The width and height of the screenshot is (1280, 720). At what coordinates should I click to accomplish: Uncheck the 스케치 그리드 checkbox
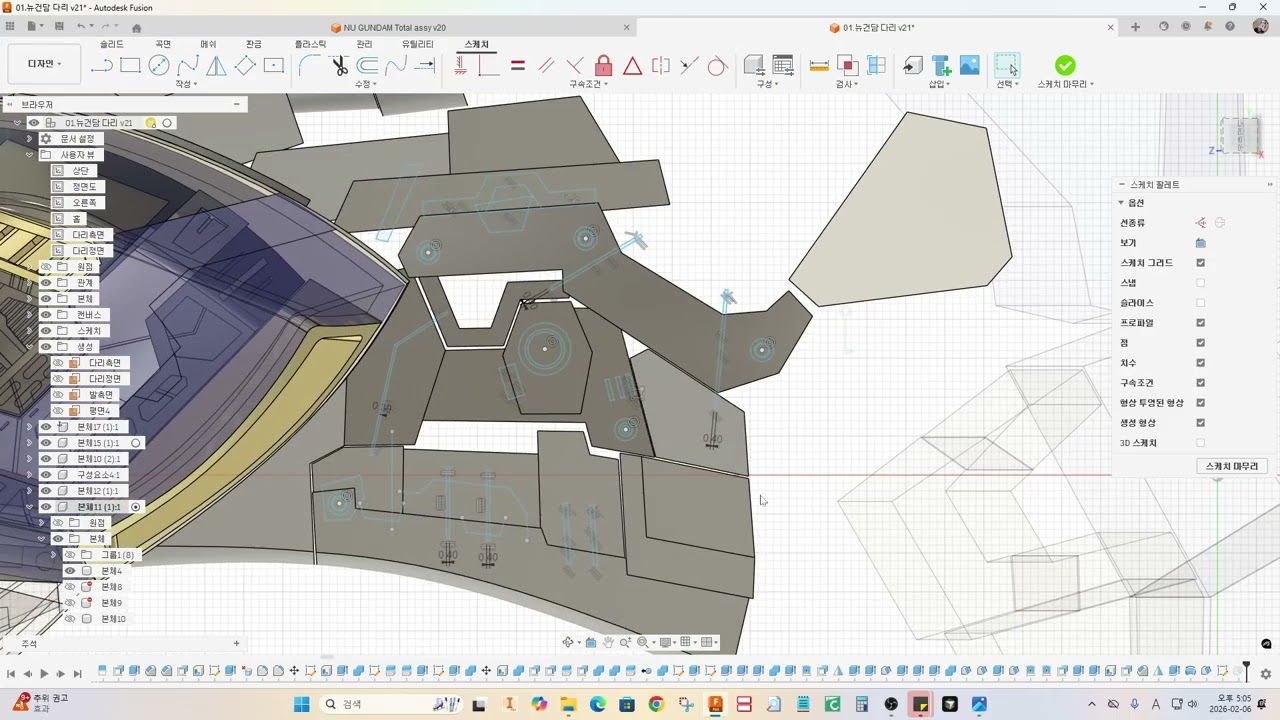(x=1200, y=263)
